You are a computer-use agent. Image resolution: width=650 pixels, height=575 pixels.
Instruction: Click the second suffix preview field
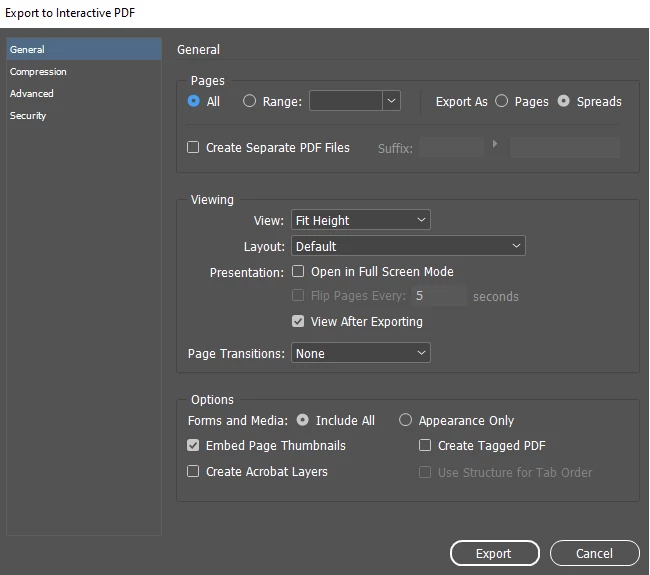click(x=565, y=148)
